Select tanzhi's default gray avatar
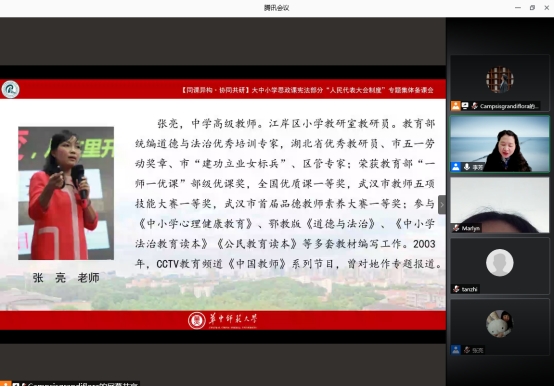Screen dimensions: 554x387 click(x=500, y=263)
